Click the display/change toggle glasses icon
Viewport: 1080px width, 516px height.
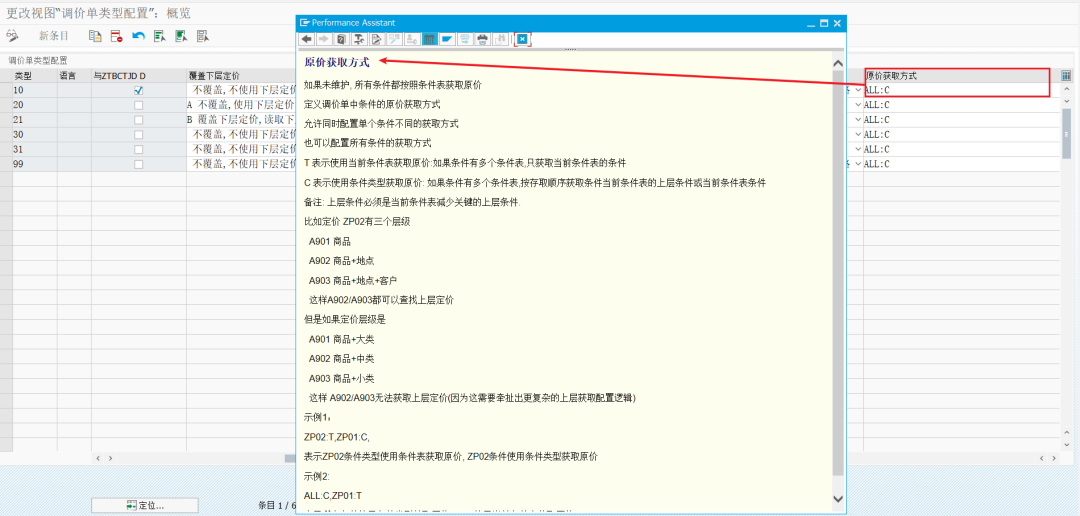point(12,35)
